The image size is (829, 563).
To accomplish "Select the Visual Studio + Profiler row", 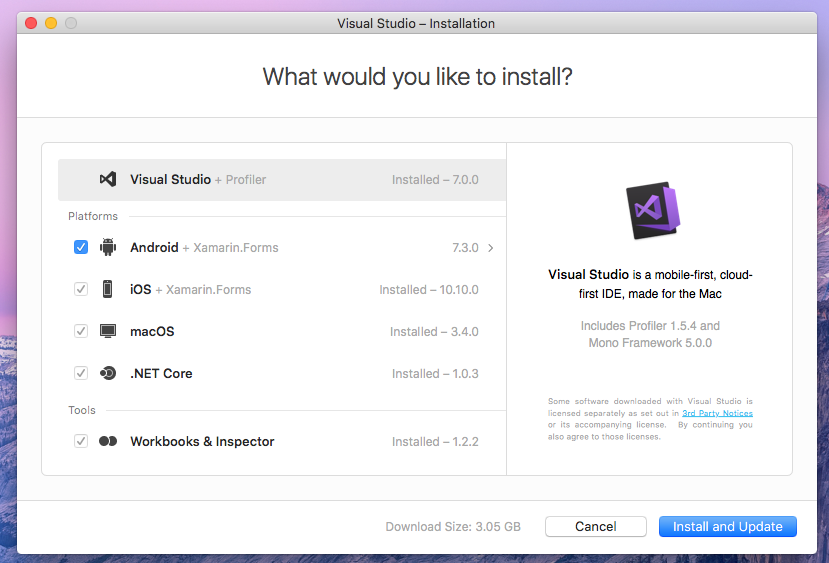I will click(282, 180).
